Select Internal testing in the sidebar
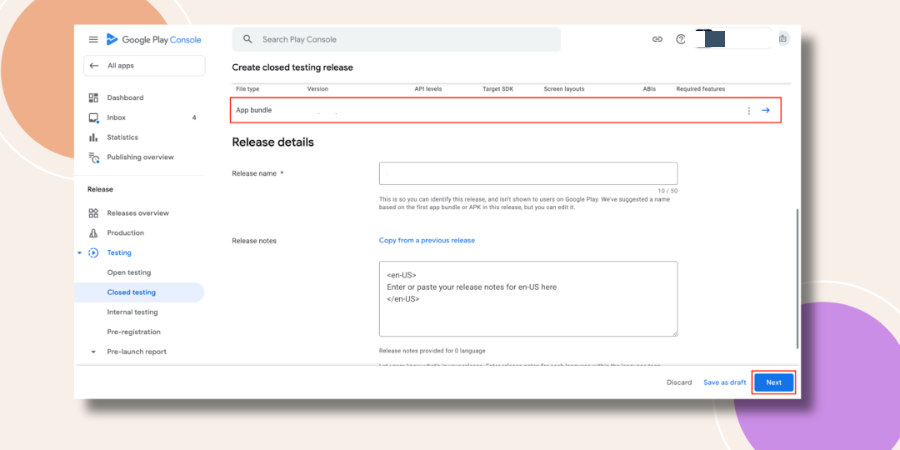 (x=133, y=312)
